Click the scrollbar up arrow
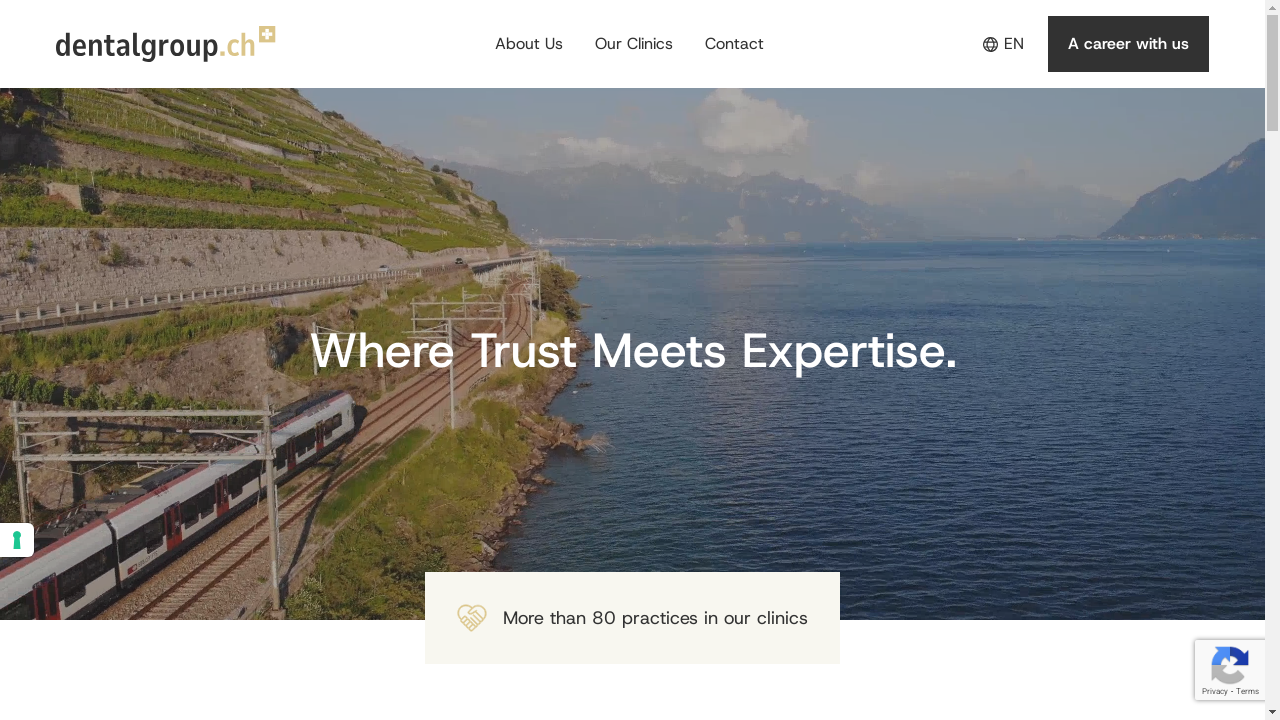 [1272, 7]
